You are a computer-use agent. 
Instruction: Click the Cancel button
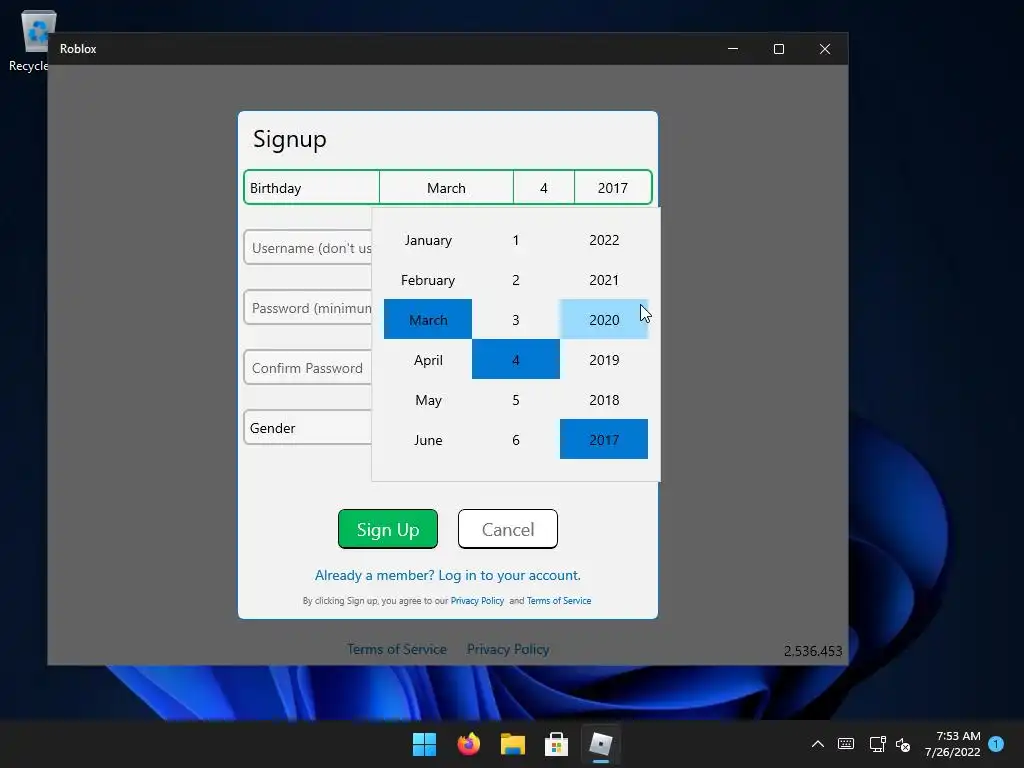click(508, 529)
